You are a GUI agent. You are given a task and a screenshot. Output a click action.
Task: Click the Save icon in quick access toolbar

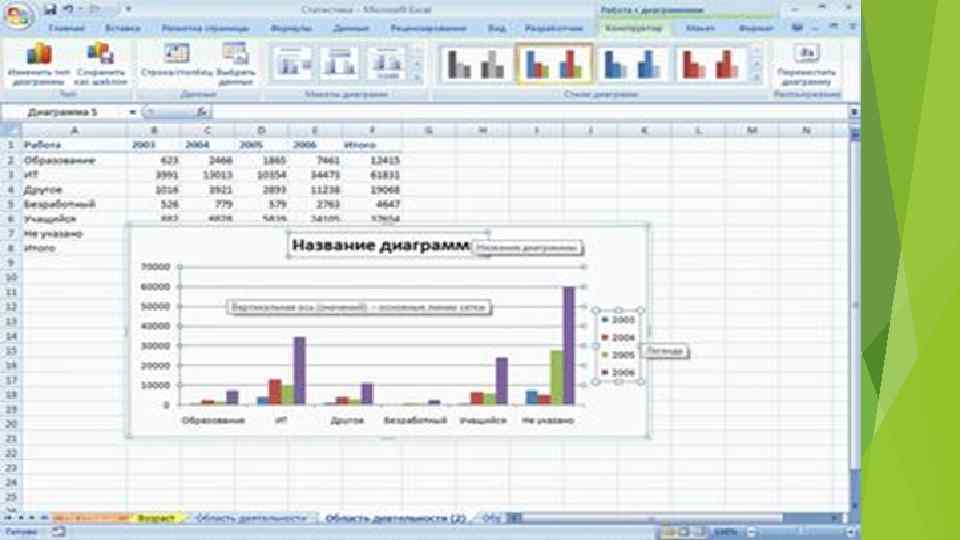coord(51,10)
